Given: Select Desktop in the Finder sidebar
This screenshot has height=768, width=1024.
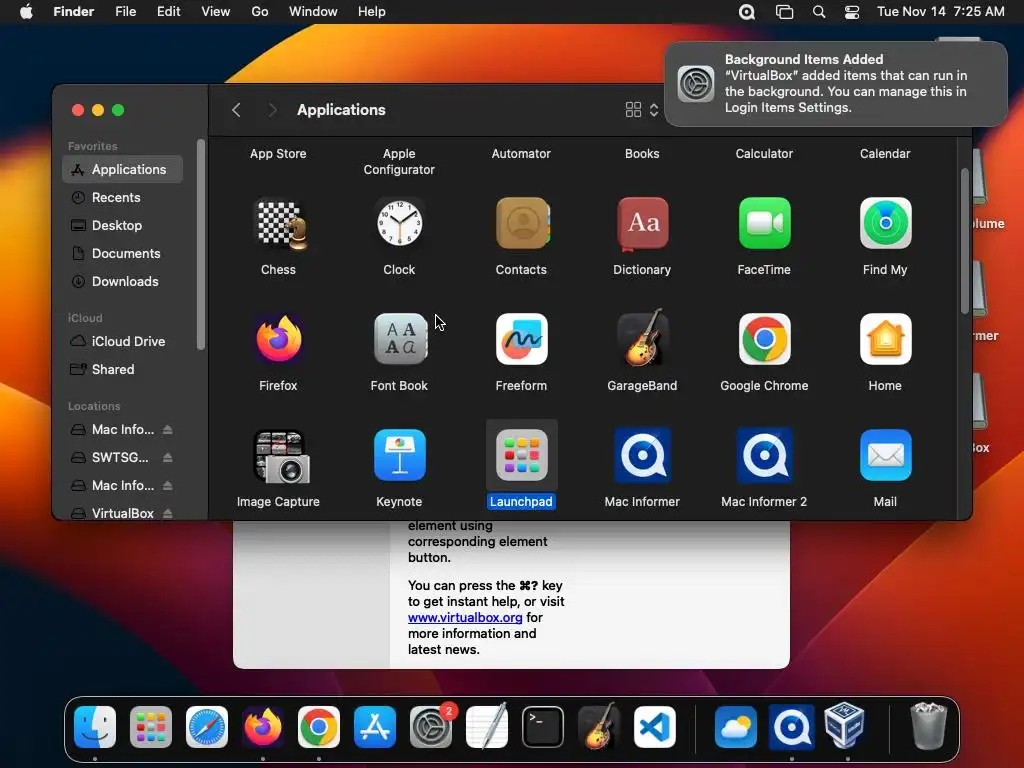Looking at the screenshot, I should point(123,225).
